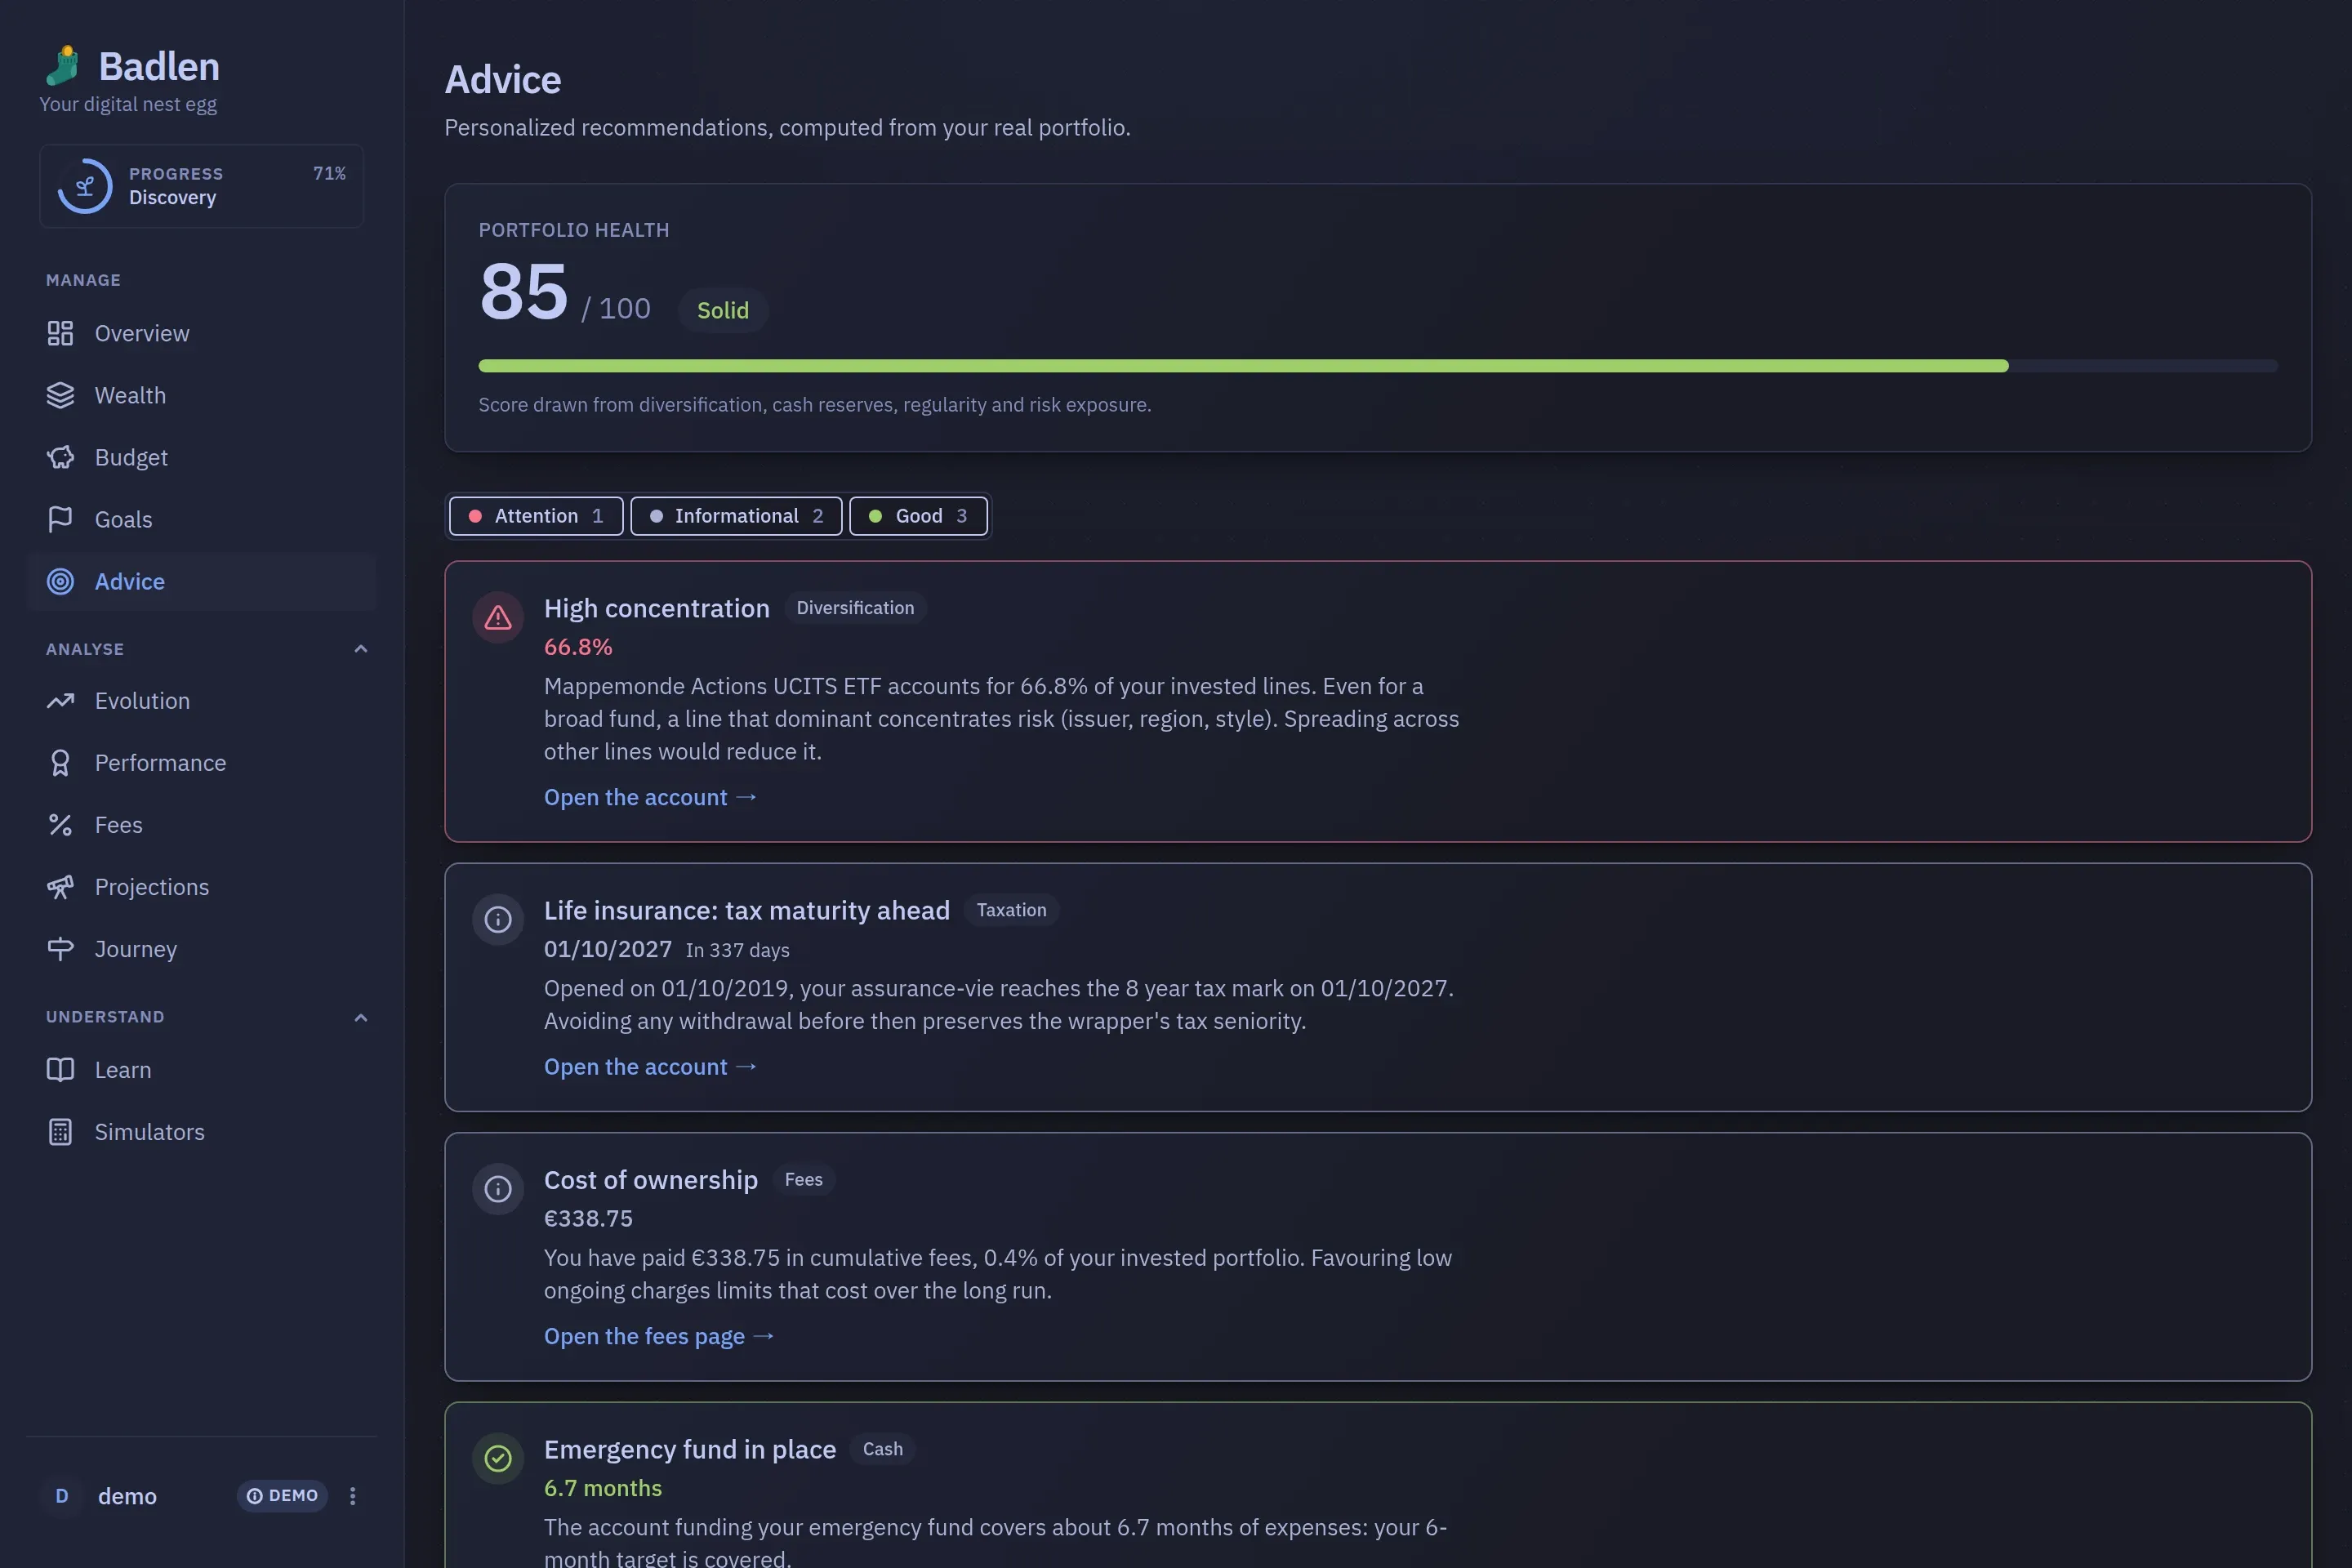Go to Overview in the sidebar
The width and height of the screenshot is (2352, 1568).
(x=201, y=333)
